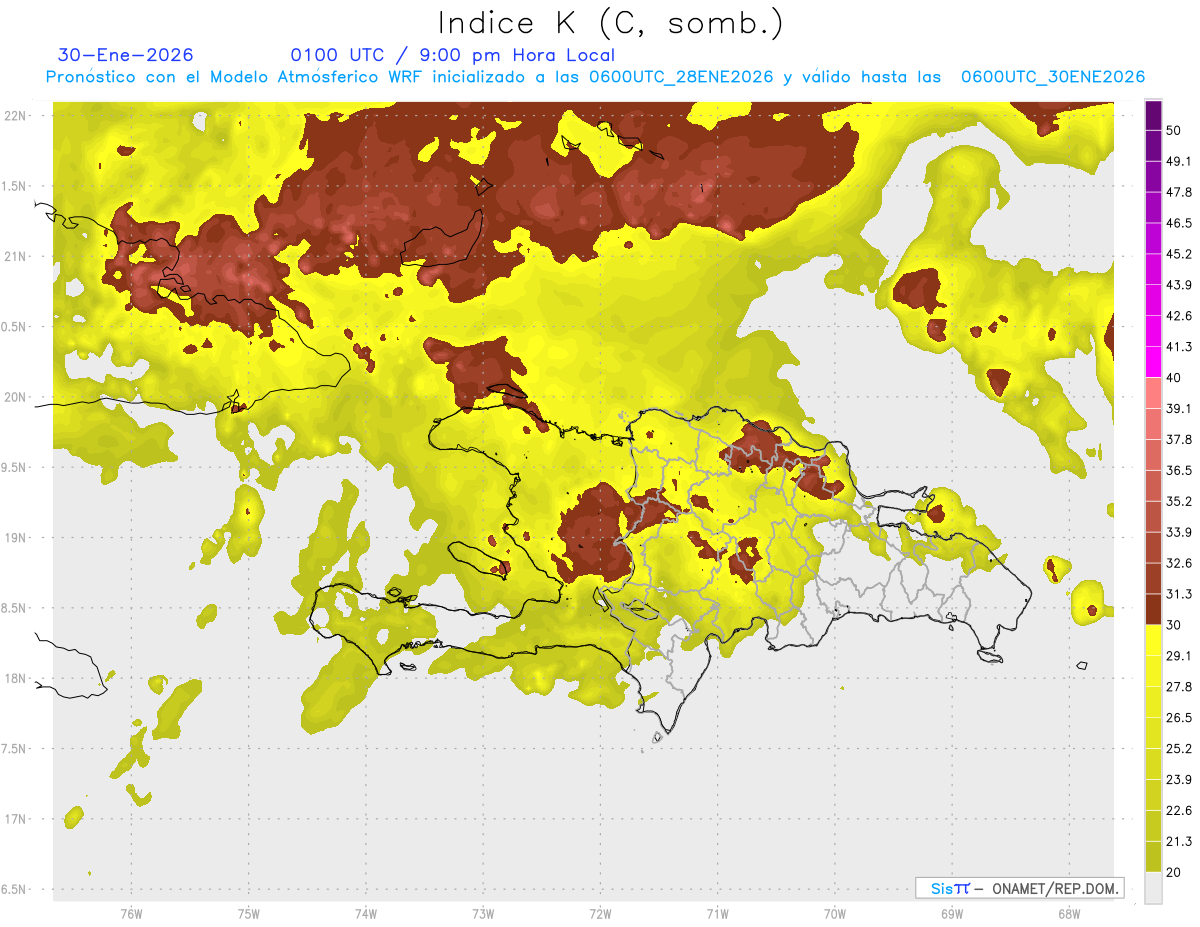The width and height of the screenshot is (1200, 927).
Task: Select the date label "30-Ene-2026"
Action: coord(125,55)
